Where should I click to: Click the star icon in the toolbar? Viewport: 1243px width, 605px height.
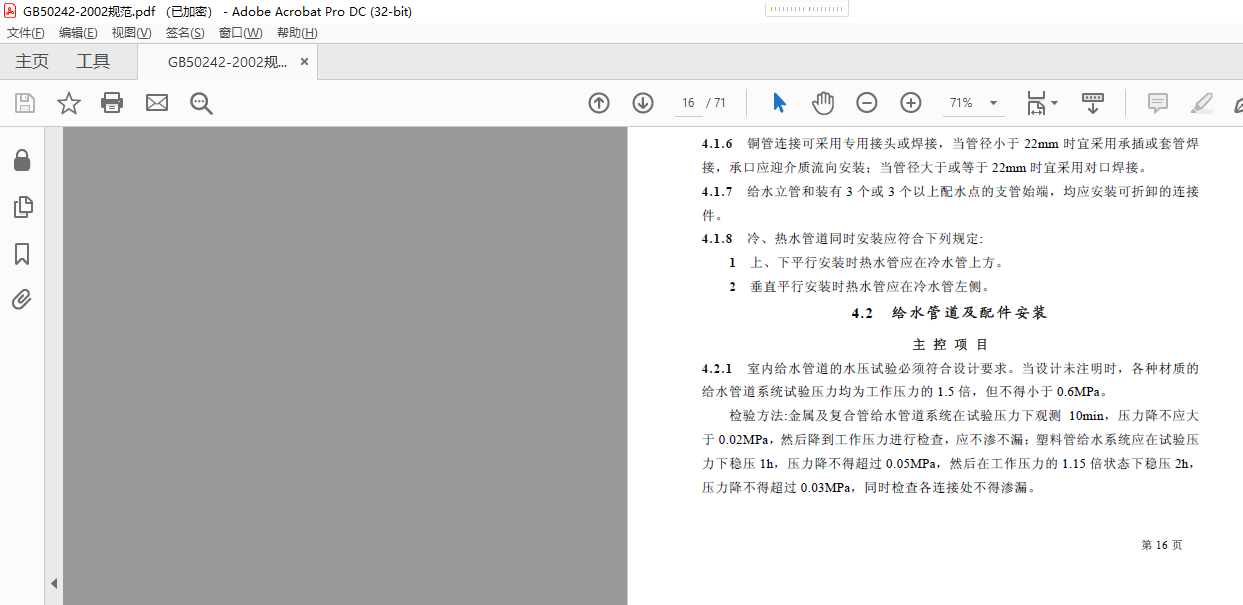[68, 103]
